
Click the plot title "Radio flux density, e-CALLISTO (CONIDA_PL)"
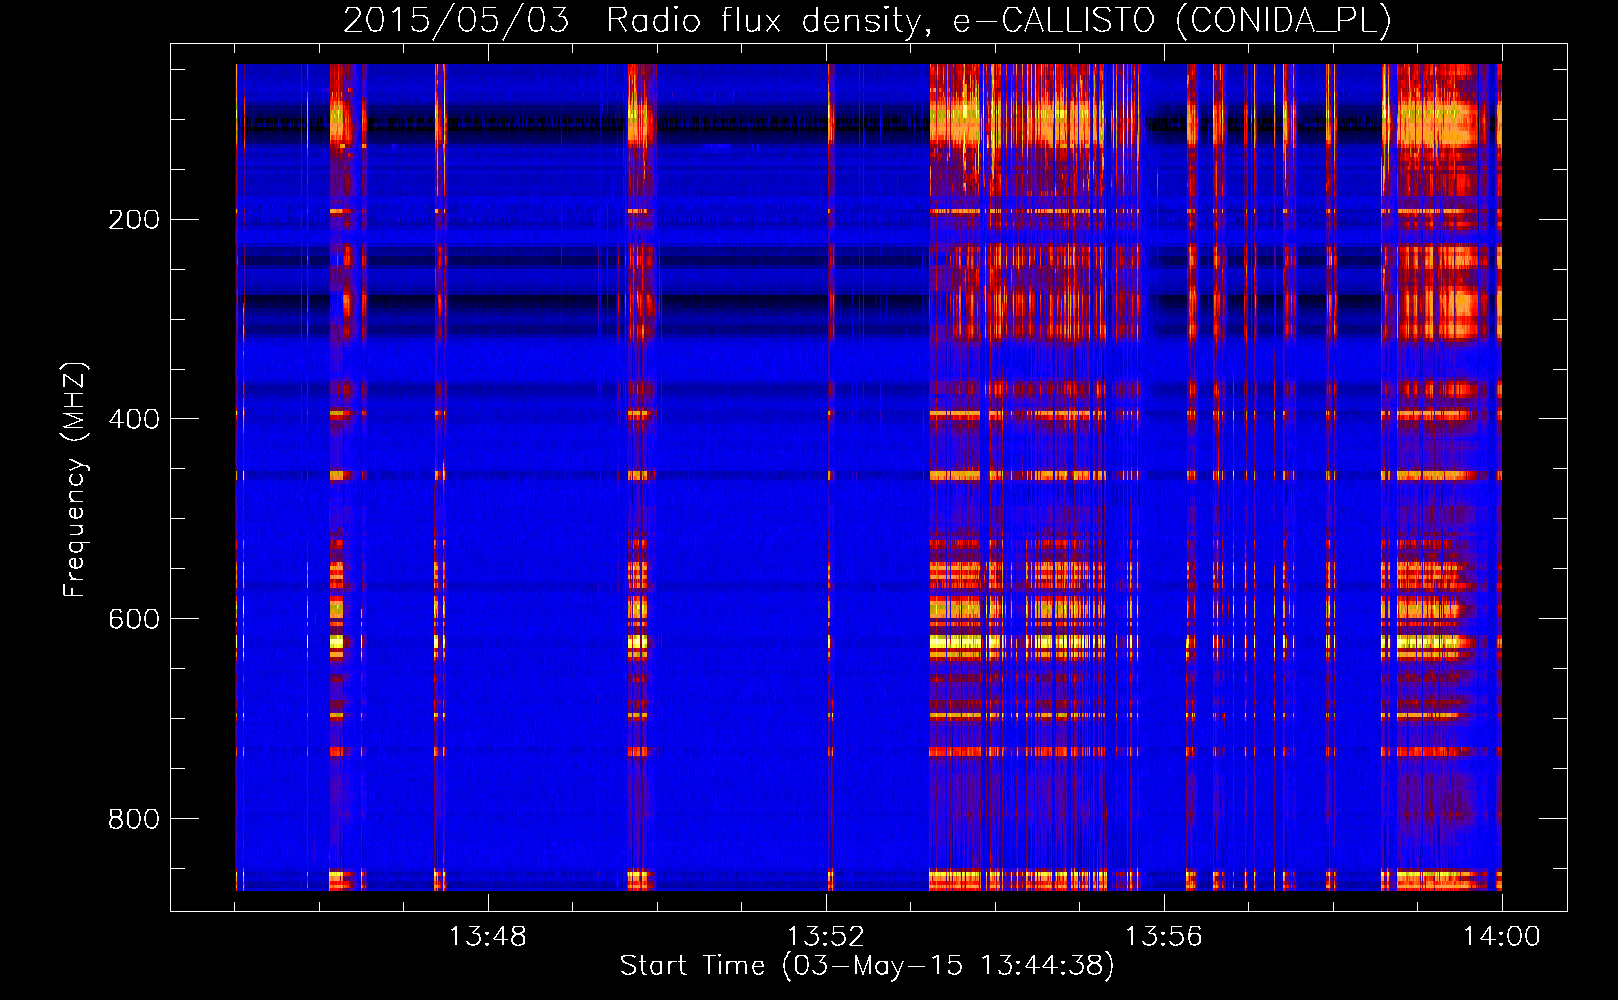click(999, 20)
